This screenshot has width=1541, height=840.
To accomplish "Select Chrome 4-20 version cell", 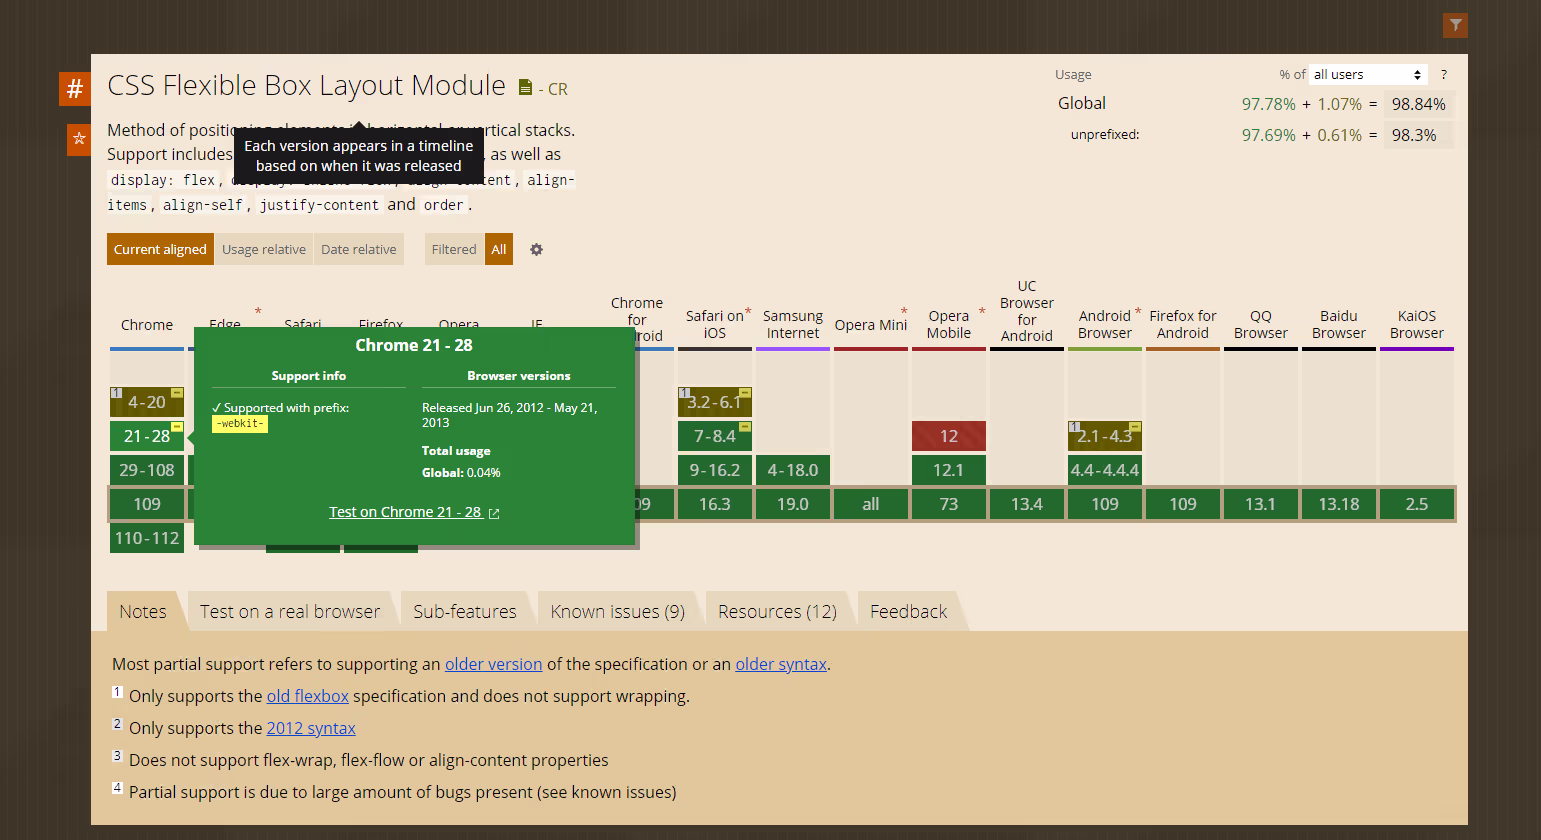I will click(x=147, y=402).
